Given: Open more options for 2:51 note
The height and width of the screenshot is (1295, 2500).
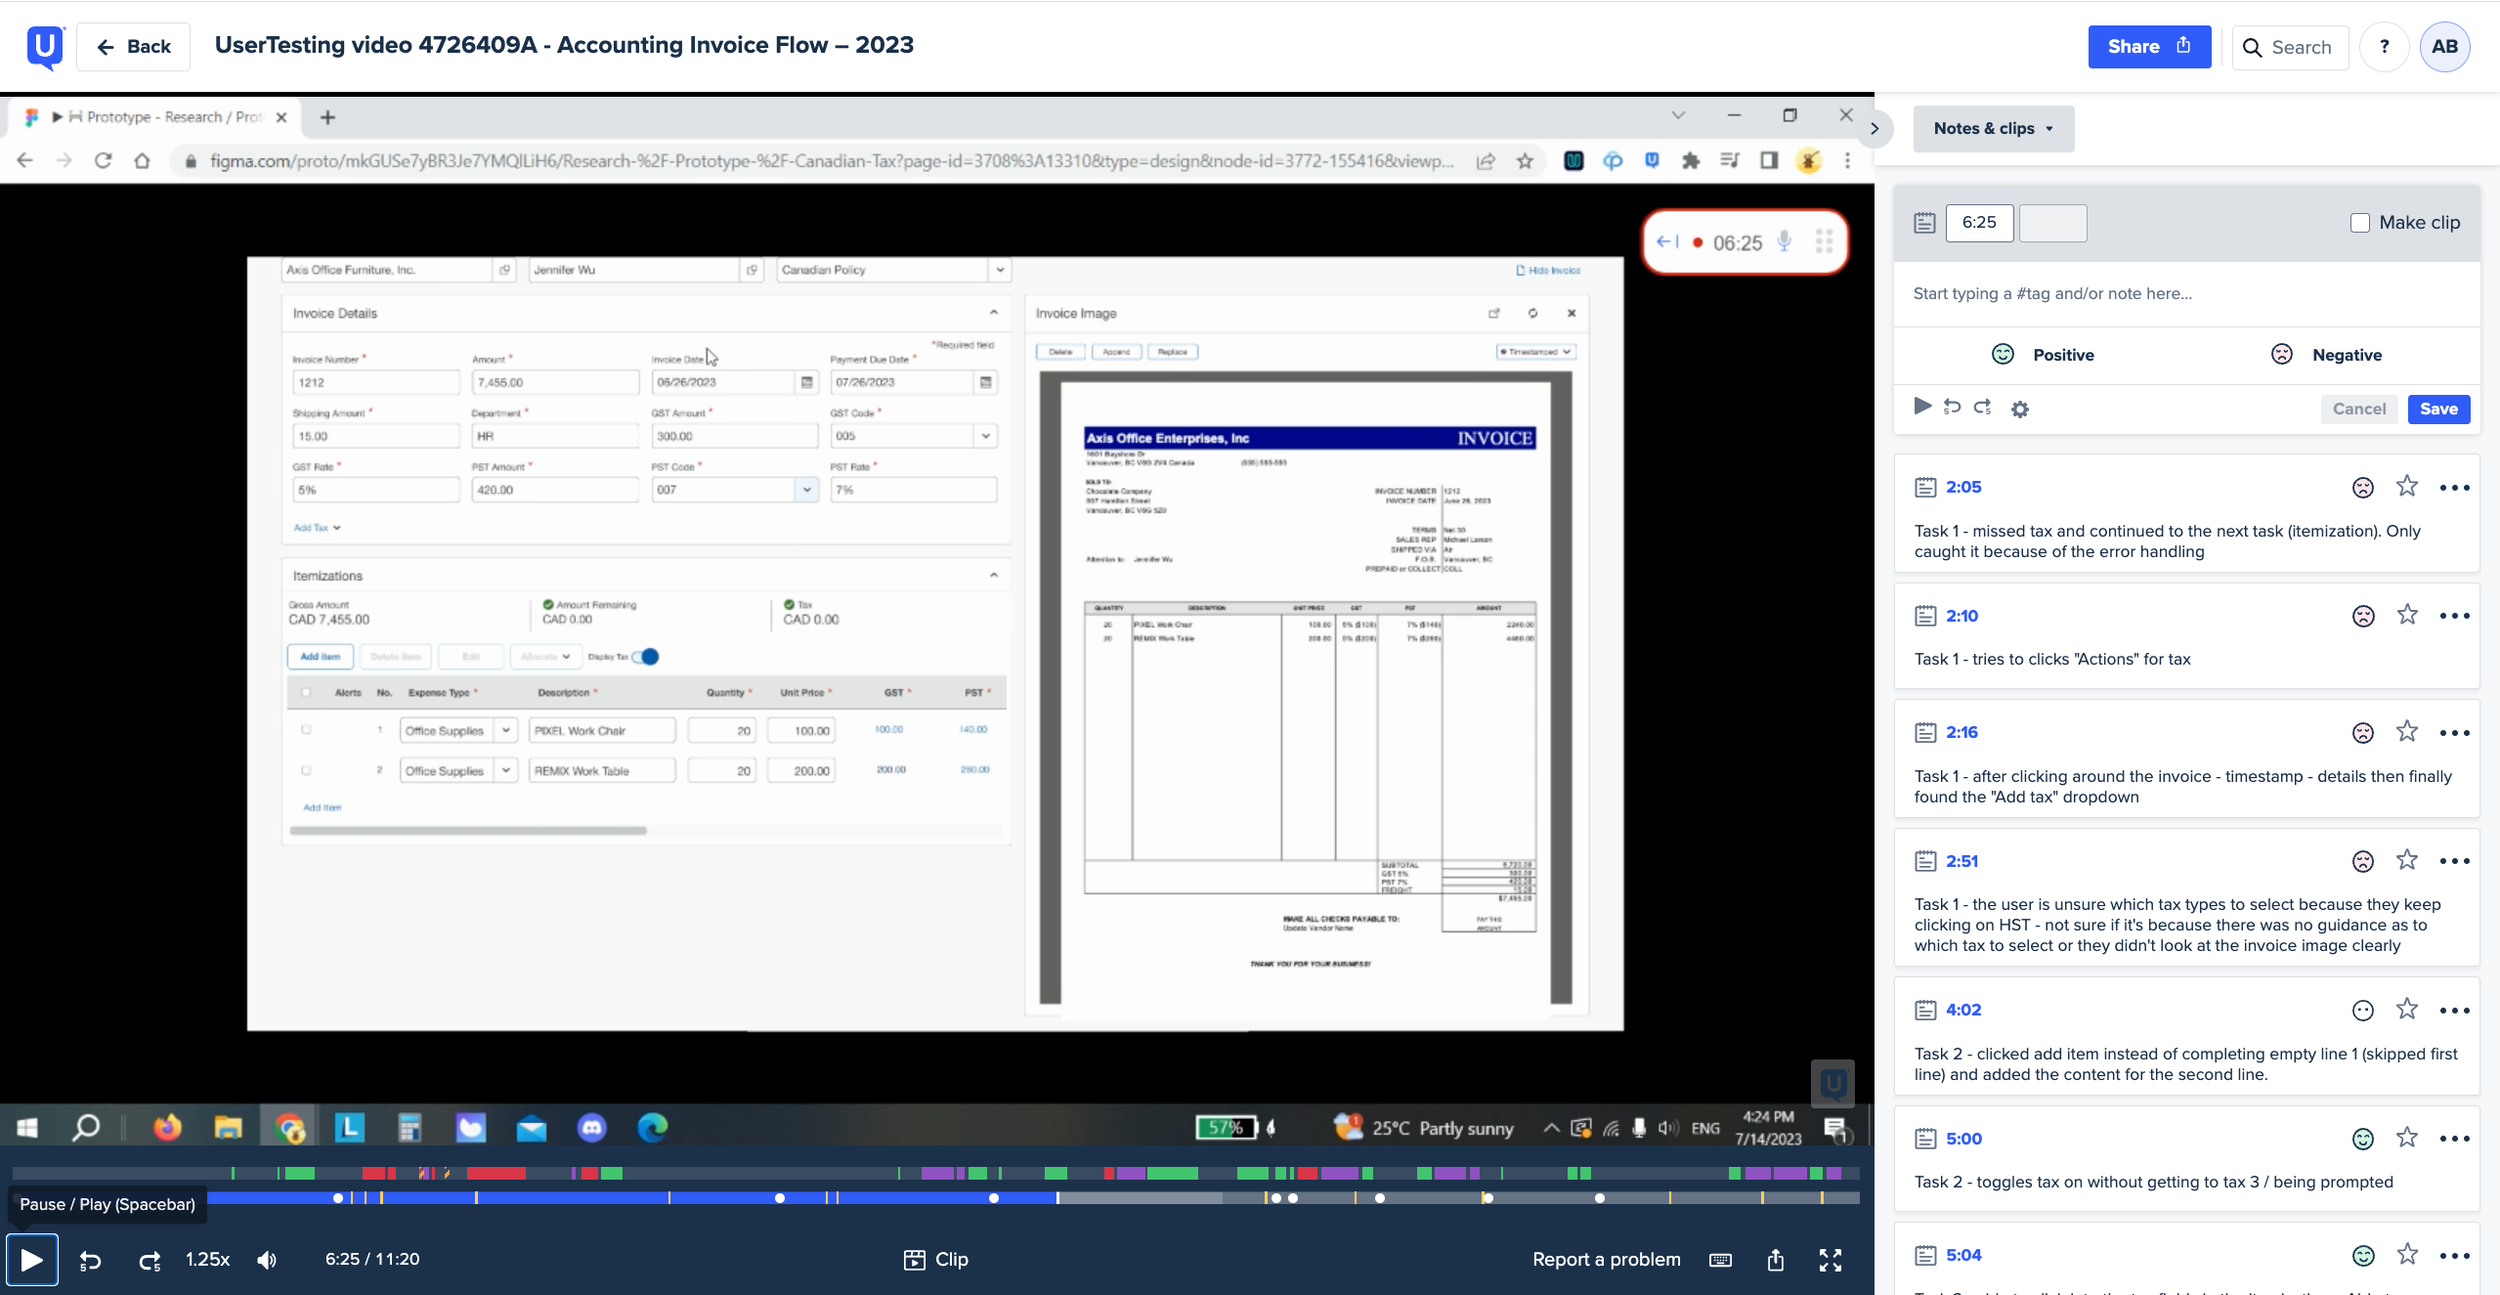Looking at the screenshot, I should click(x=2454, y=861).
